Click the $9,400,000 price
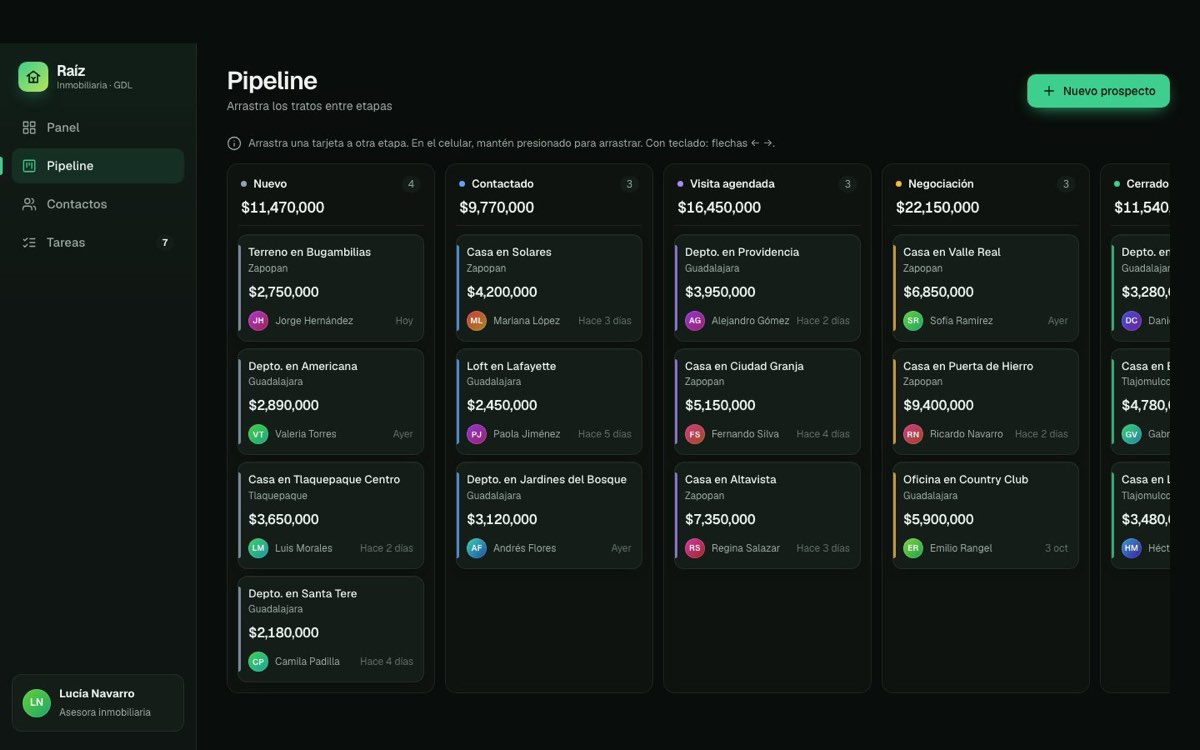Screen dimensions: 1200x750 [938, 405]
